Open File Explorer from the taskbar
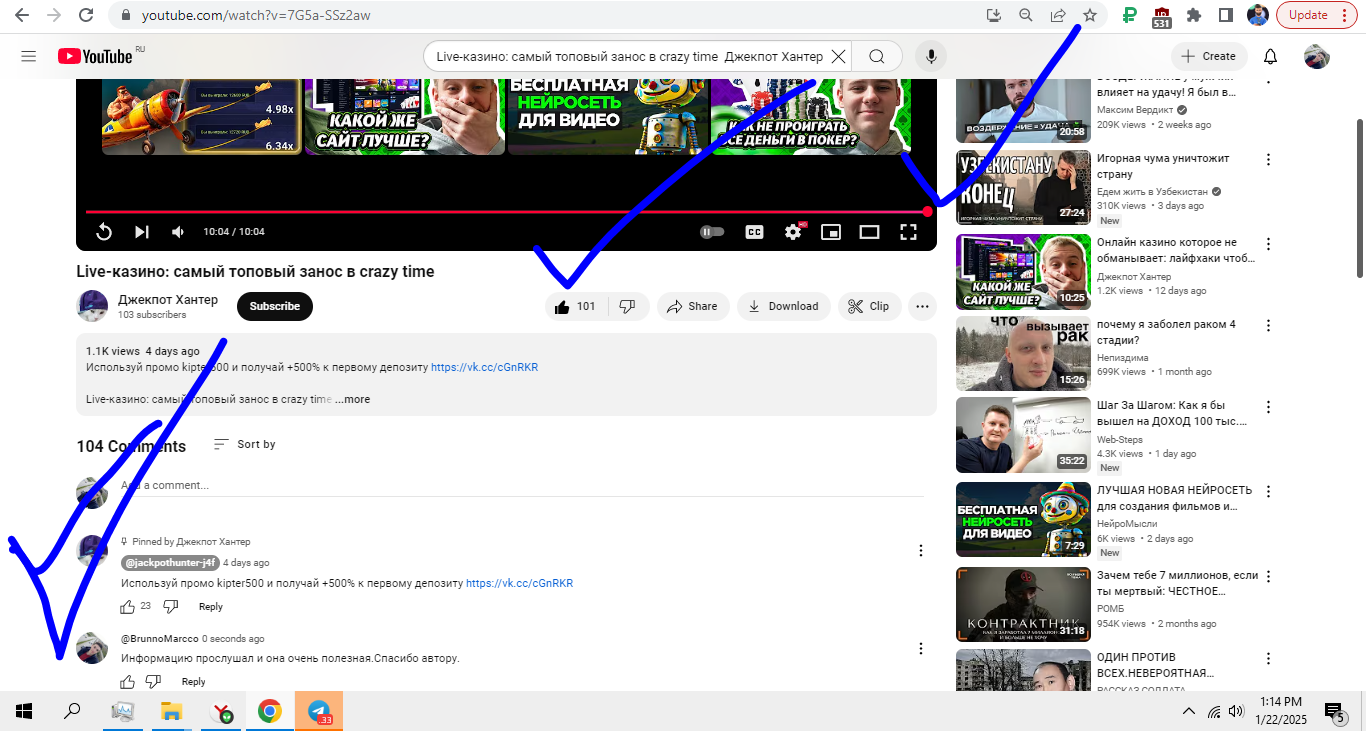Screen dimensions: 1366x731 172,711
